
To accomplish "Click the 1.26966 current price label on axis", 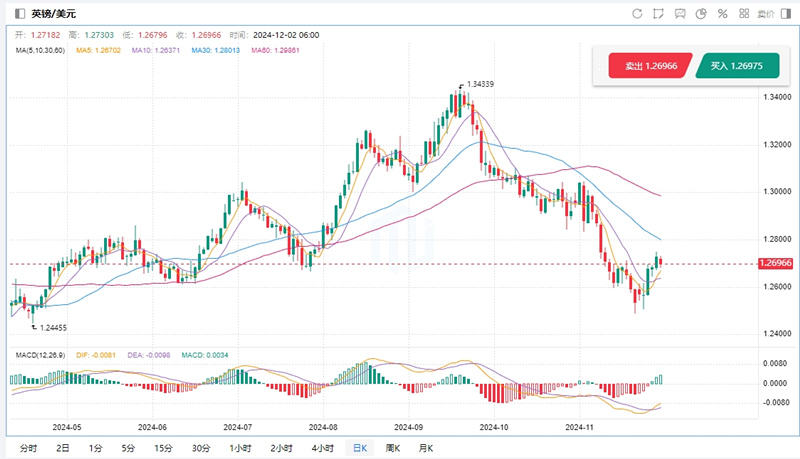I will (776, 263).
